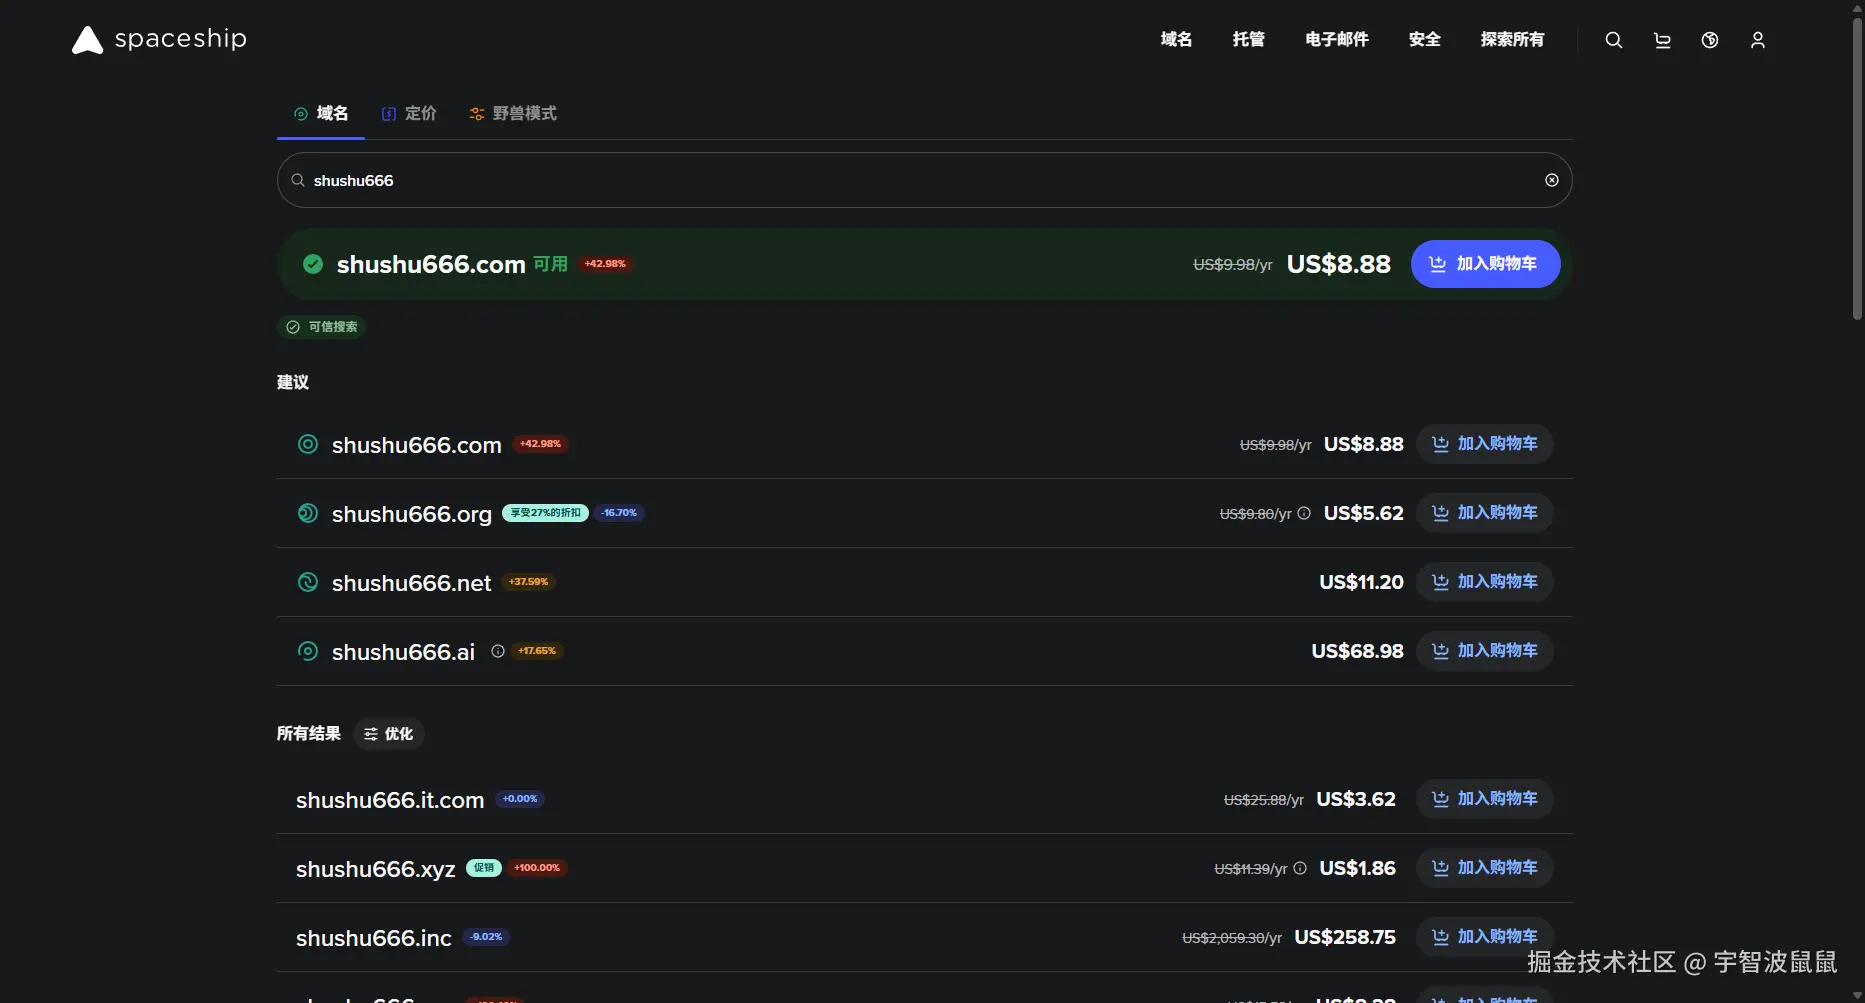Add shushu666.ai to cart
This screenshot has width=1865, height=1003.
click(x=1484, y=651)
